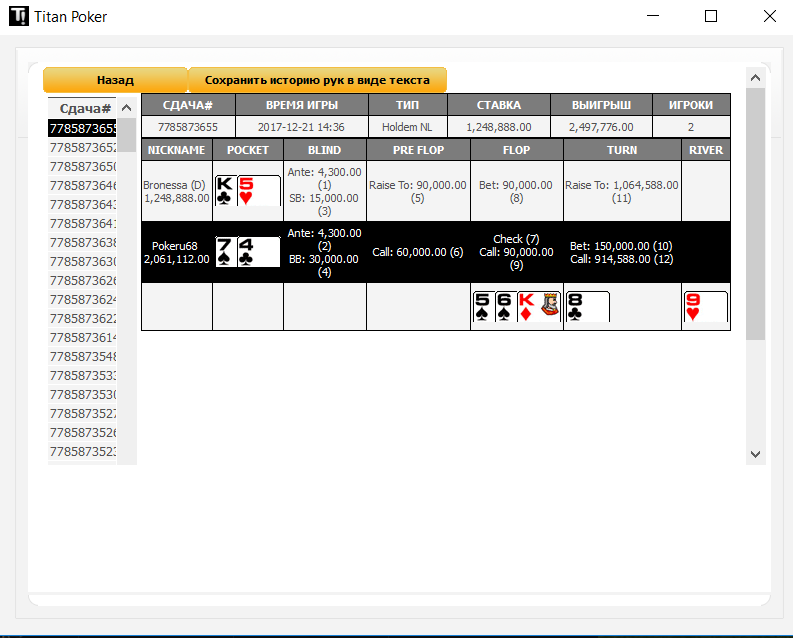Image resolution: width=793 pixels, height=638 pixels.
Task: Select hand 7785873646 in the list
Action: coord(82,186)
